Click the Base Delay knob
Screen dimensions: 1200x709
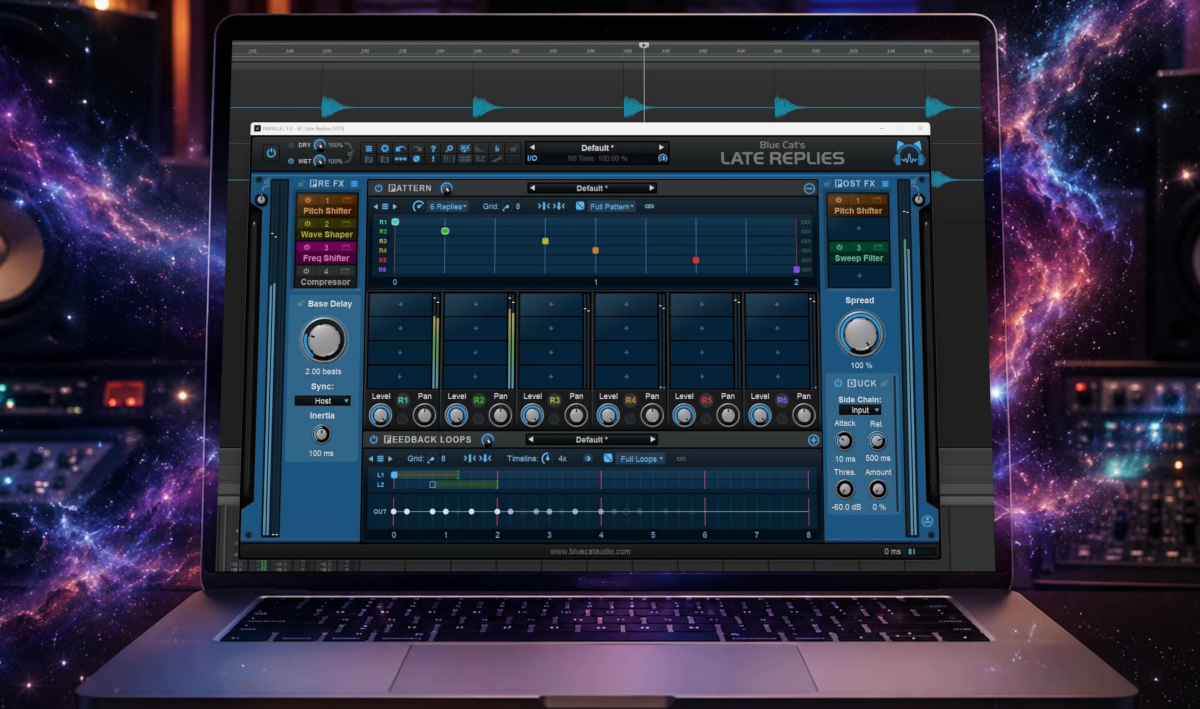[323, 340]
